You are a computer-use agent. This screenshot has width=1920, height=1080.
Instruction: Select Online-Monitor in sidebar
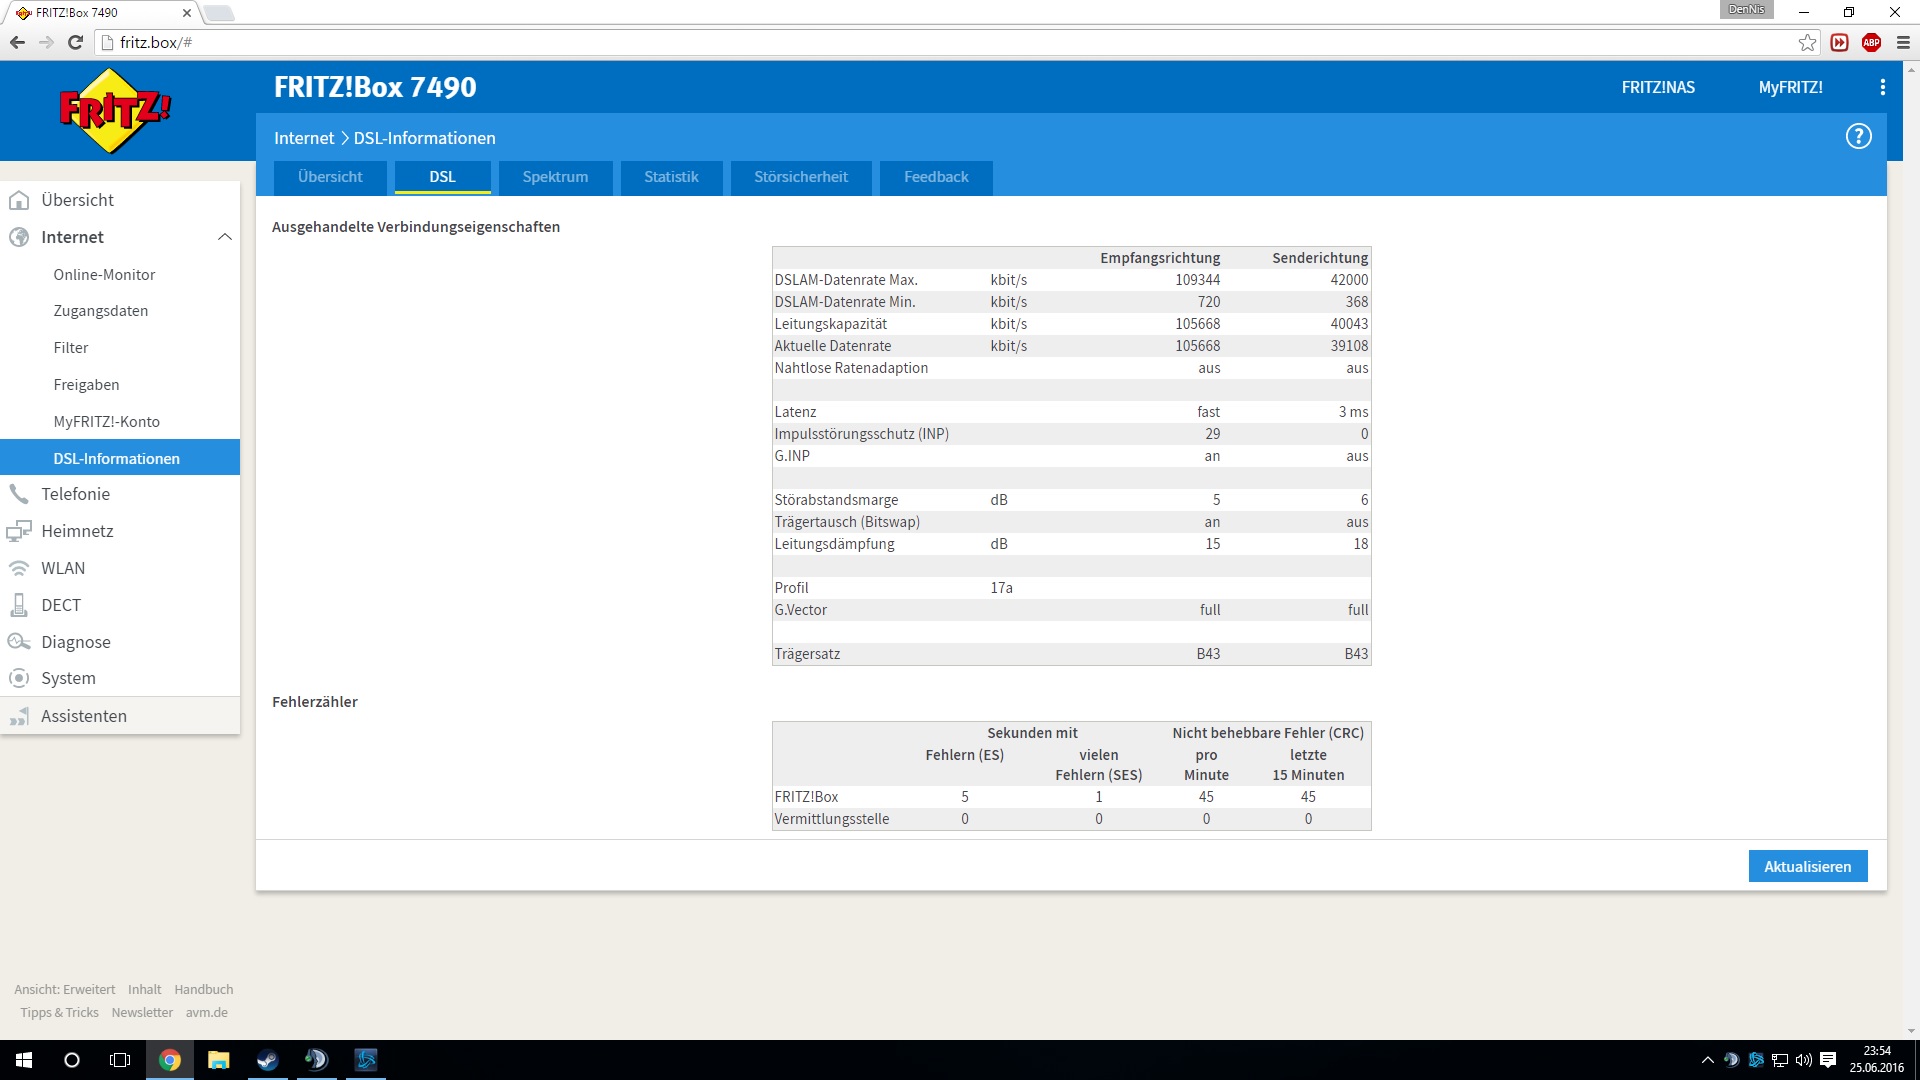104,275
